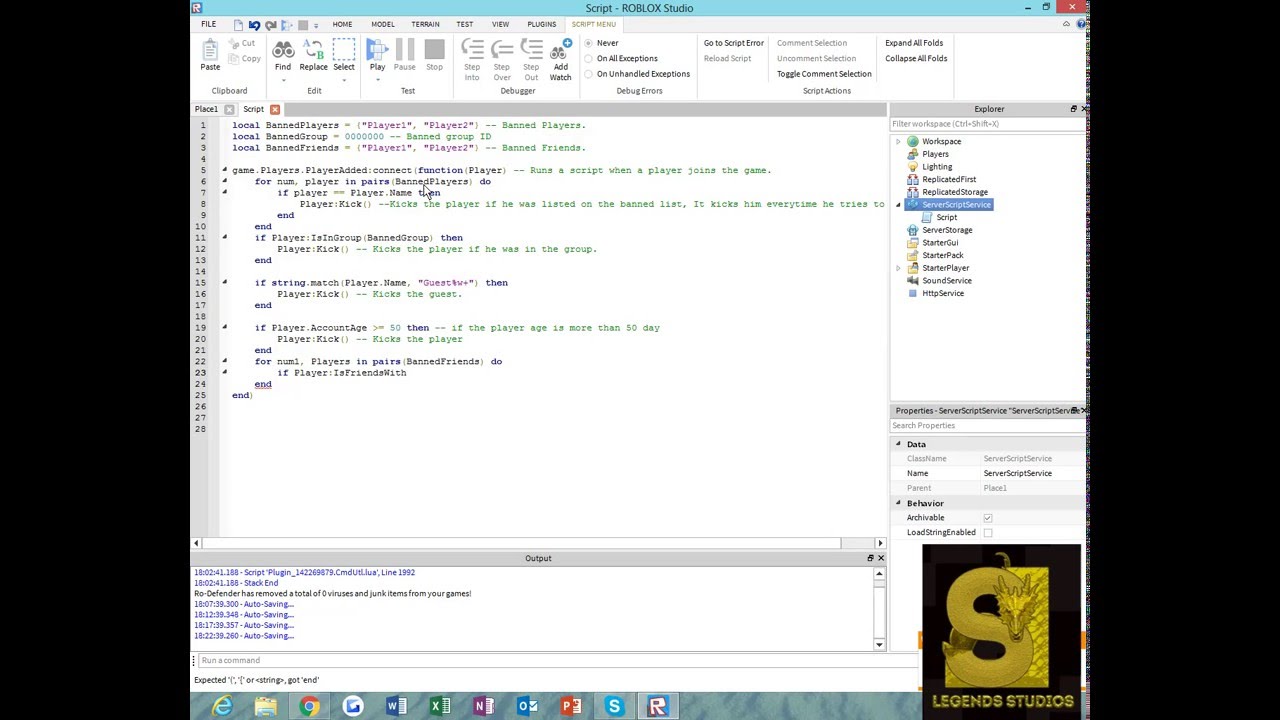
Task: Fold the code block at line 5
Action: 224,170
